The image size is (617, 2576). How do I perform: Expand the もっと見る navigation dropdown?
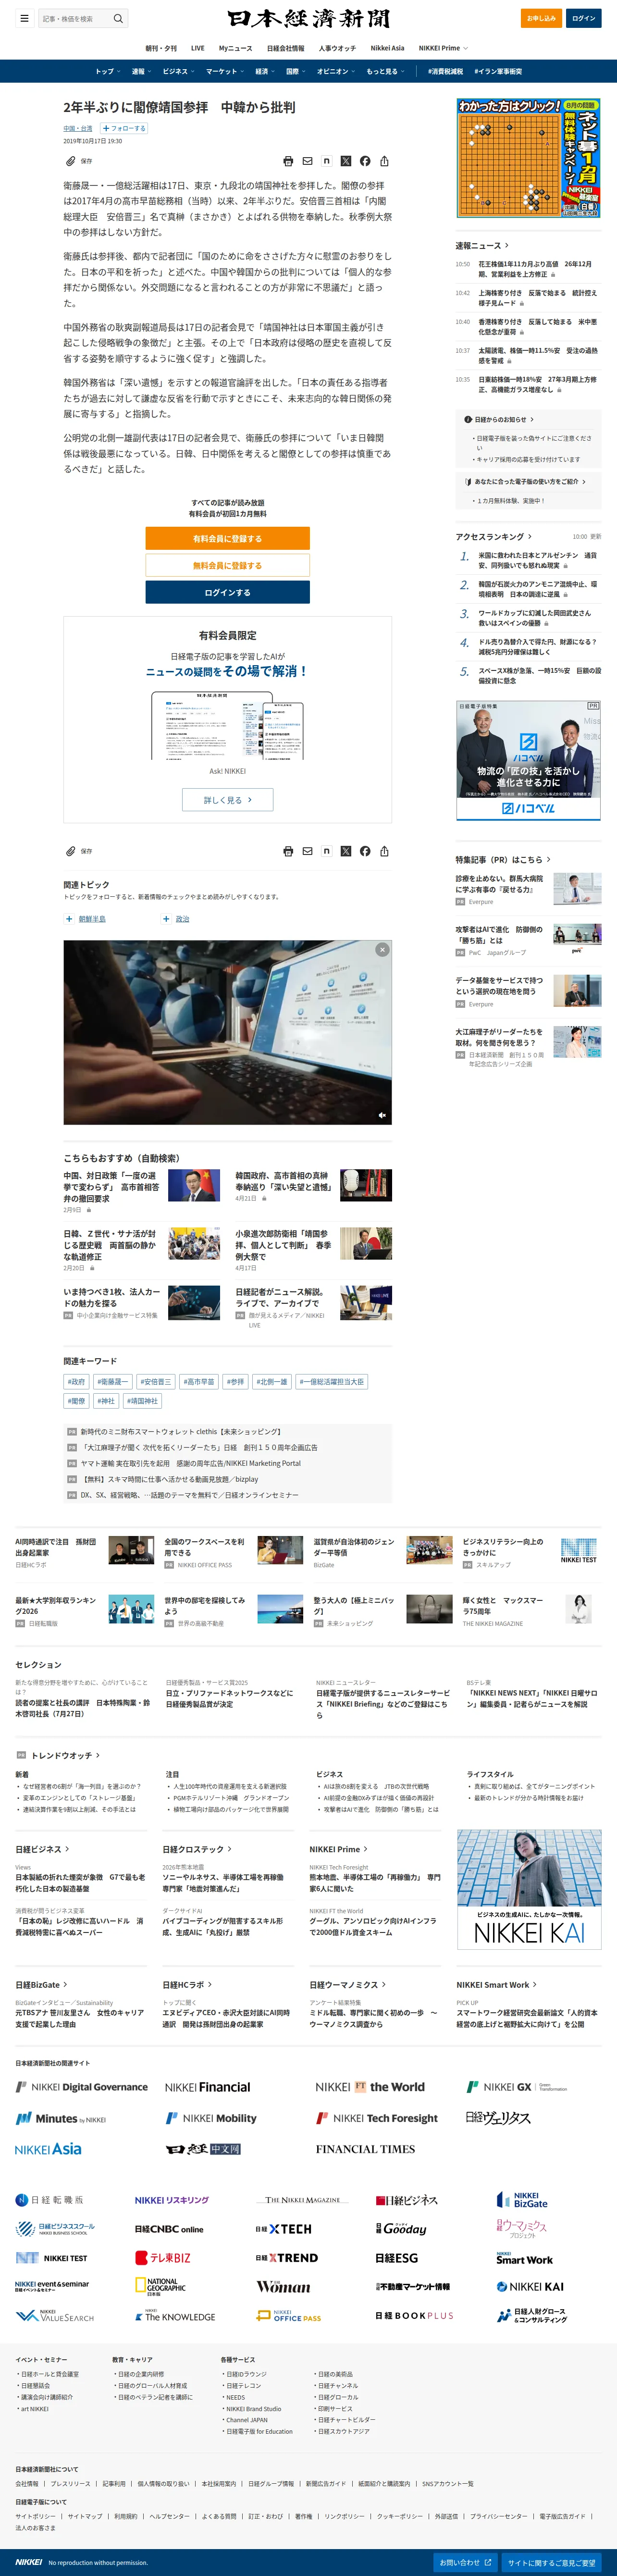point(386,72)
